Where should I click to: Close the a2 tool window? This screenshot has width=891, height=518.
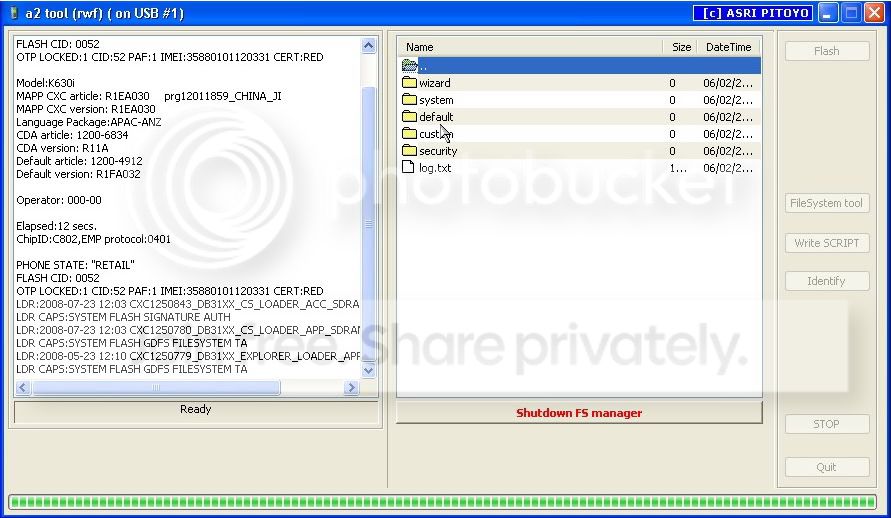point(874,13)
